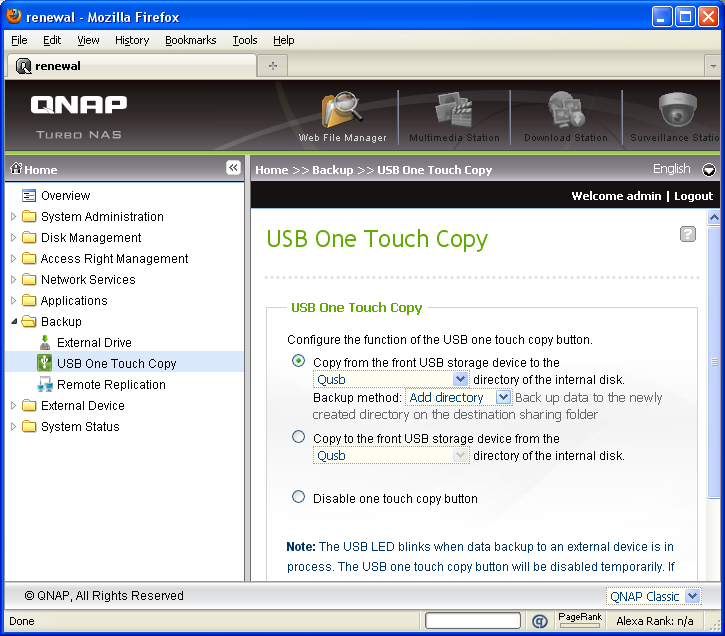
Task: Click the Logout link
Action: pos(693,196)
